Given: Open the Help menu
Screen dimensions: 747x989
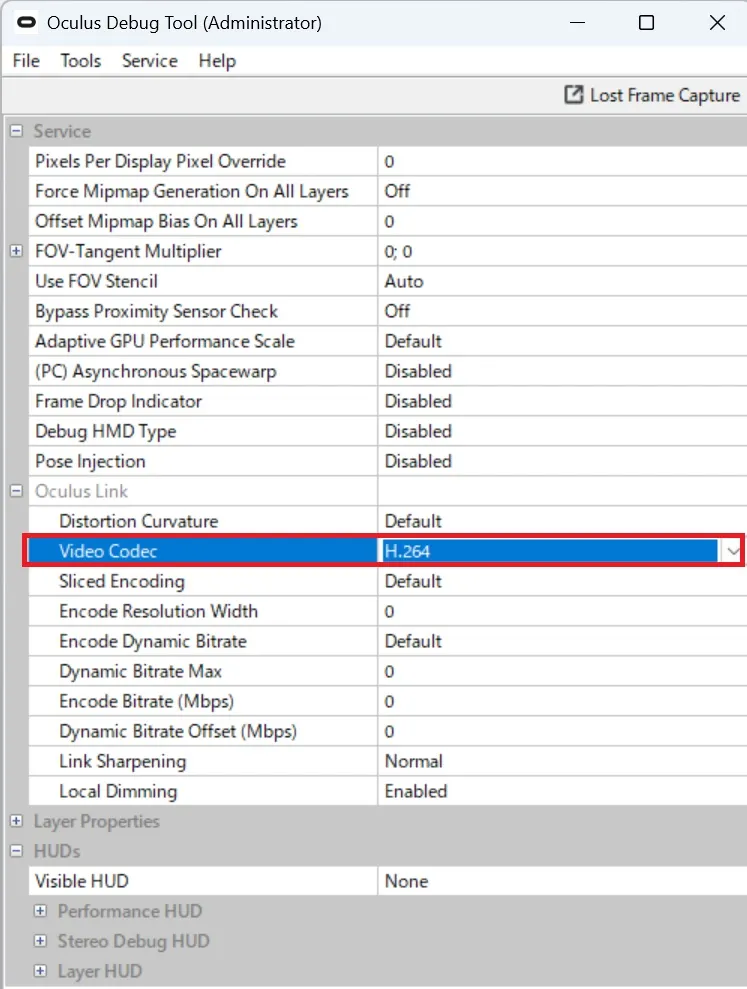Looking at the screenshot, I should click(217, 61).
